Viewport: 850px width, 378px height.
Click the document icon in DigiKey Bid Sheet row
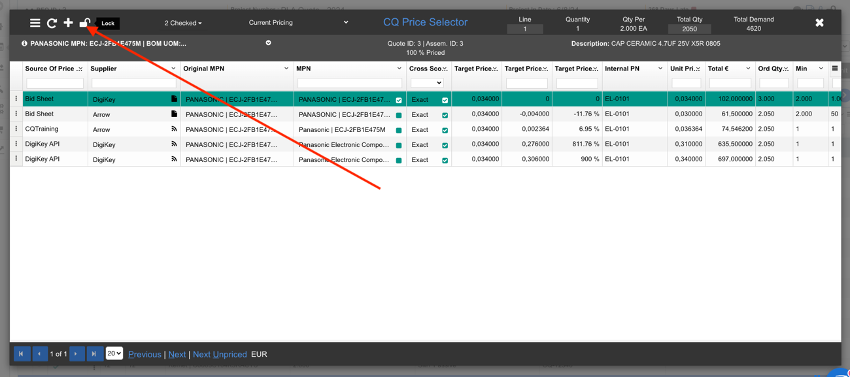174,99
